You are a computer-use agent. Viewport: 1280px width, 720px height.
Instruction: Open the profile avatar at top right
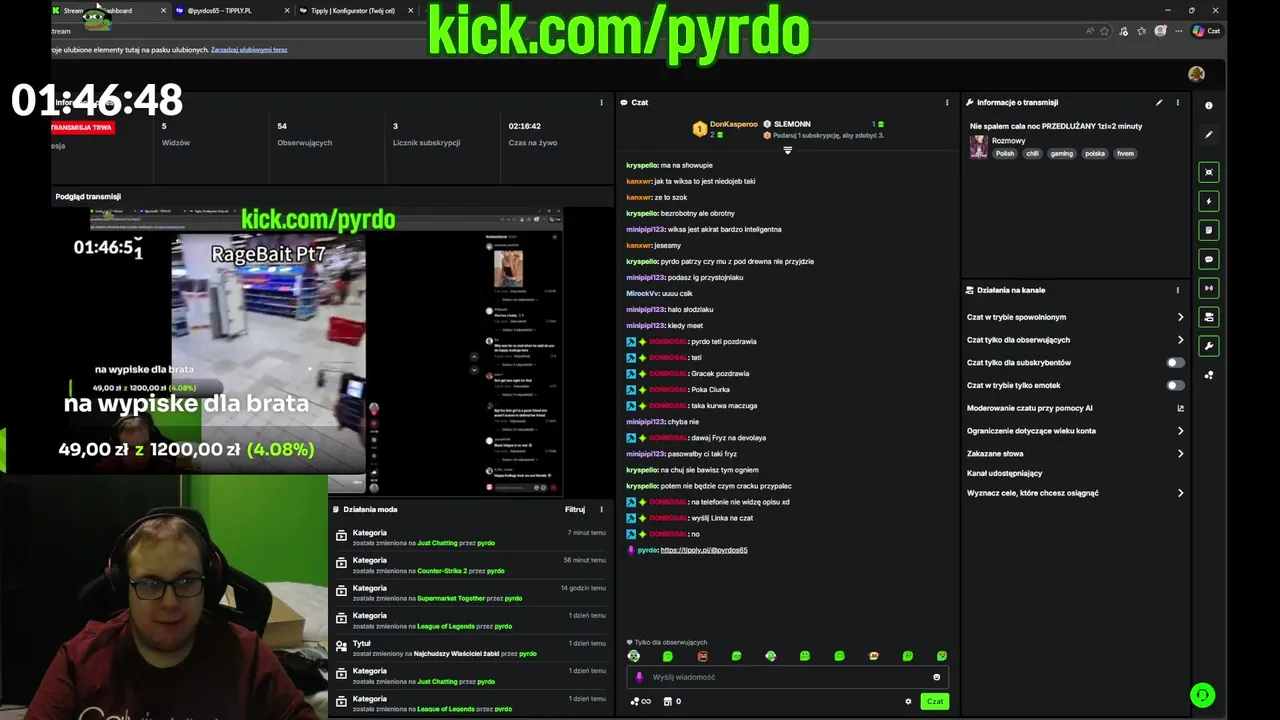pyautogui.click(x=1196, y=74)
